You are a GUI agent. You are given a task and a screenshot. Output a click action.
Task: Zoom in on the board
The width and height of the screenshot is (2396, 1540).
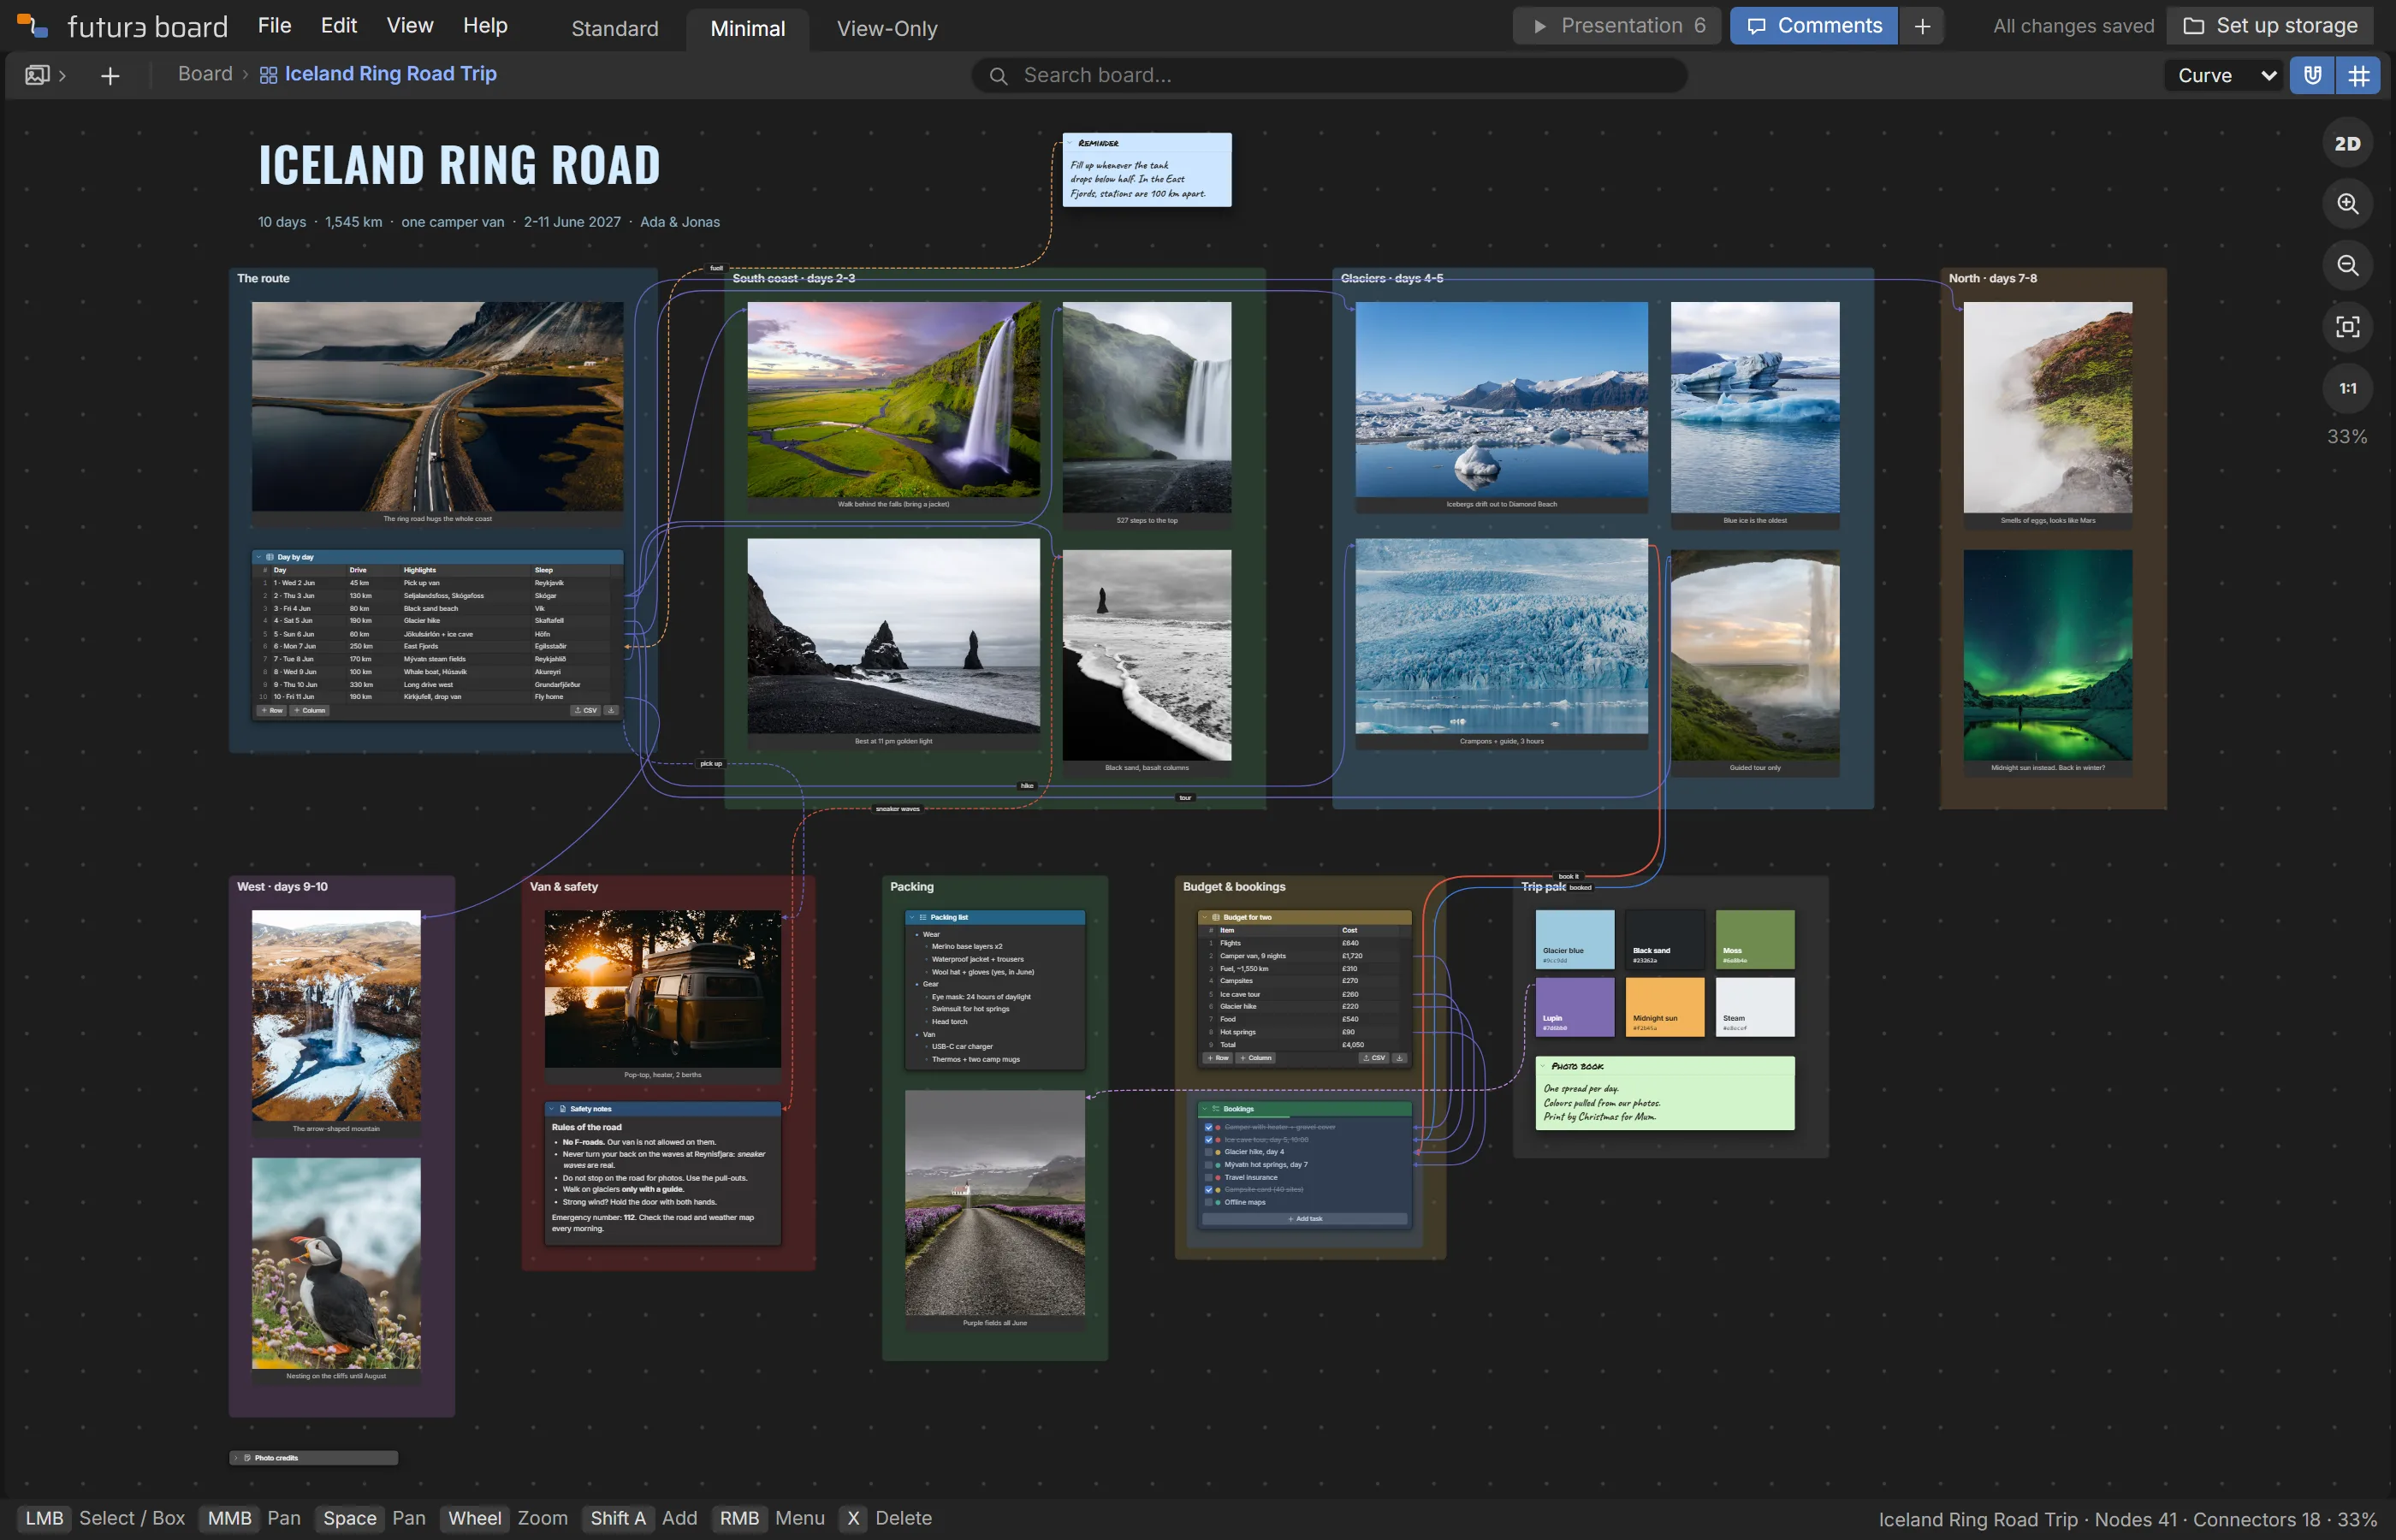pyautogui.click(x=2347, y=204)
